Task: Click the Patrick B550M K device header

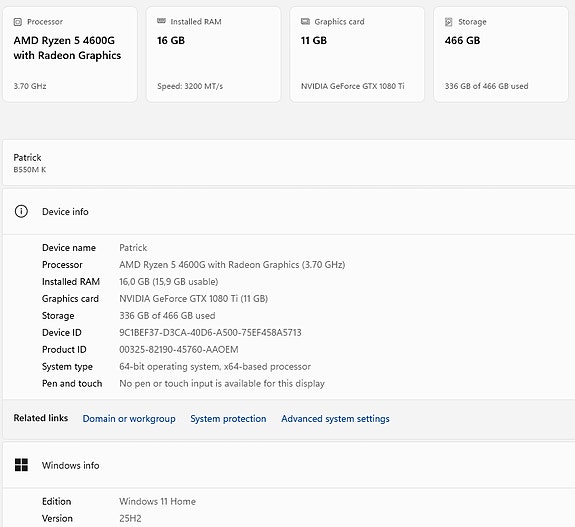Action: [289, 163]
